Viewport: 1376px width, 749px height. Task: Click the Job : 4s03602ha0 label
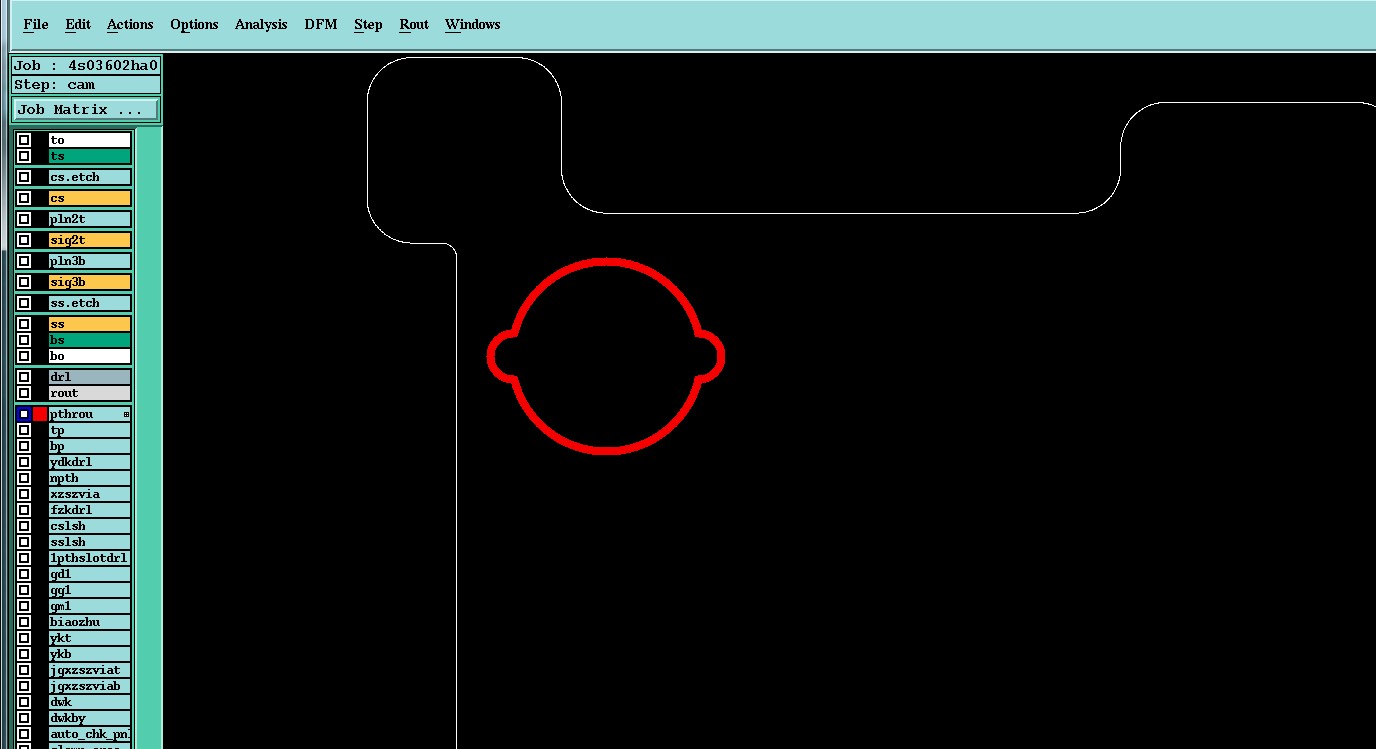[86, 65]
